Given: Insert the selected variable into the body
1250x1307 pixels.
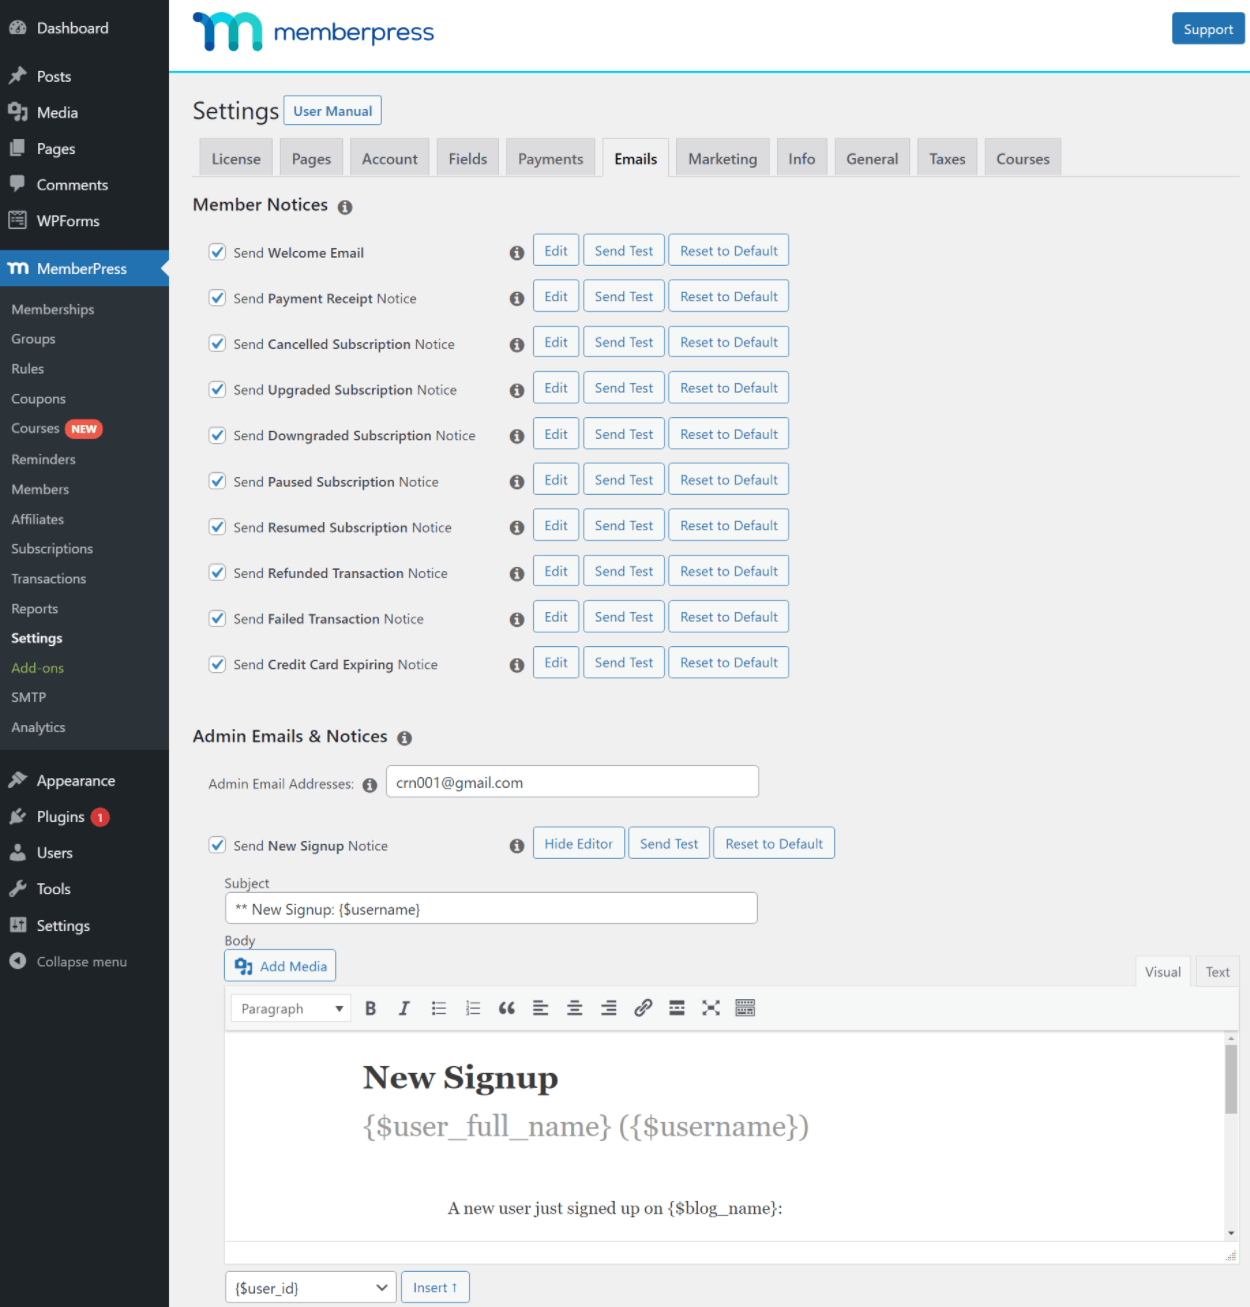Looking at the screenshot, I should 435,1288.
